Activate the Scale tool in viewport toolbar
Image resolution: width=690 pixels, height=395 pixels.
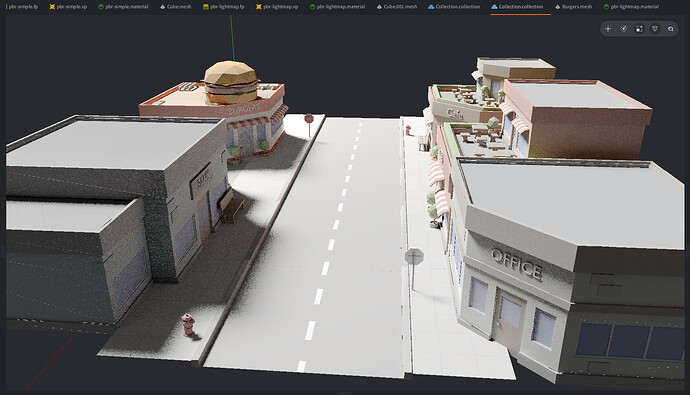click(x=639, y=29)
